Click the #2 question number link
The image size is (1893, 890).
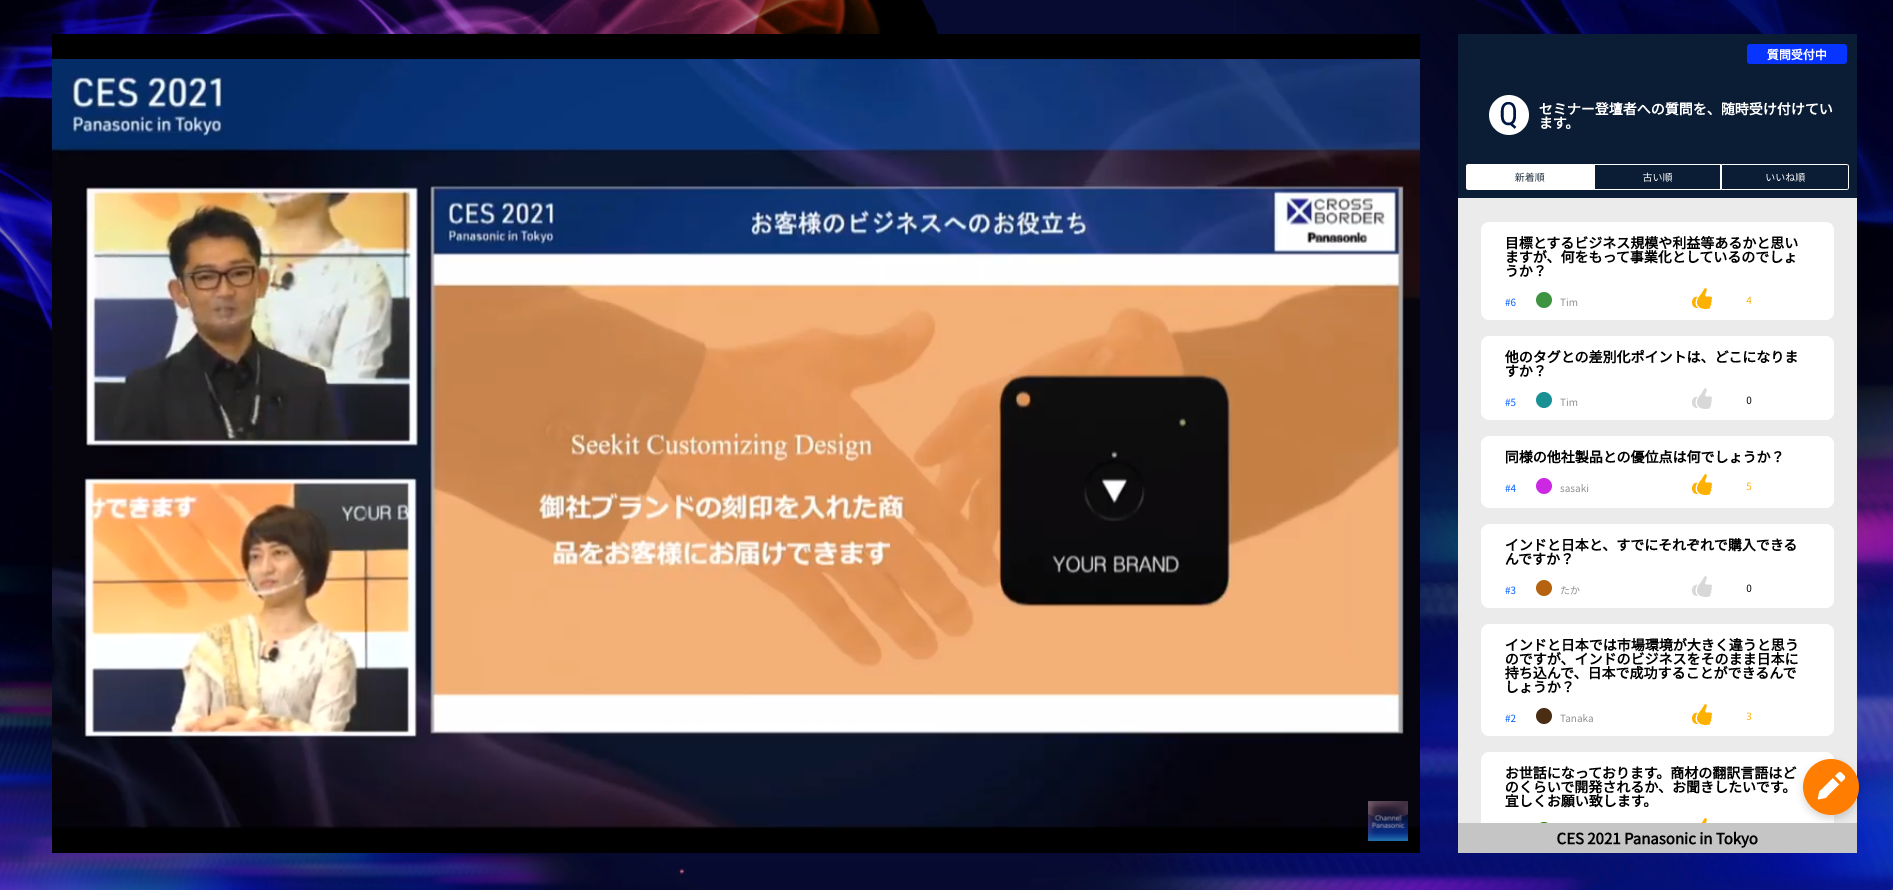click(x=1510, y=718)
